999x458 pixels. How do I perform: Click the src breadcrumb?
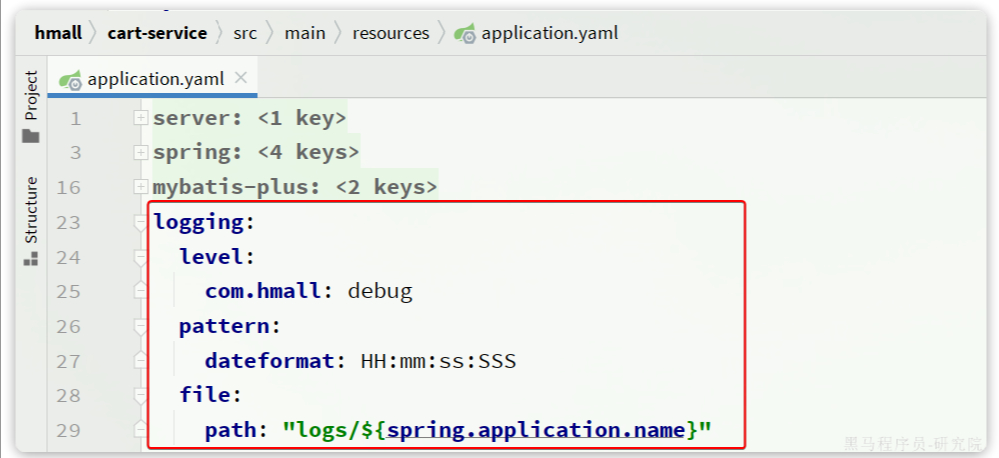(x=245, y=33)
